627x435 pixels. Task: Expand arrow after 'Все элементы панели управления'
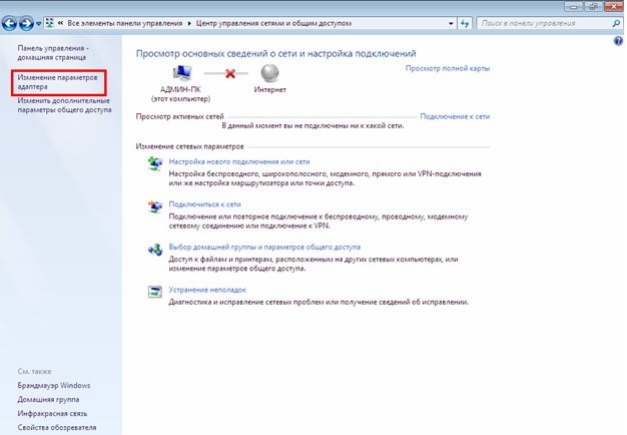point(189,23)
